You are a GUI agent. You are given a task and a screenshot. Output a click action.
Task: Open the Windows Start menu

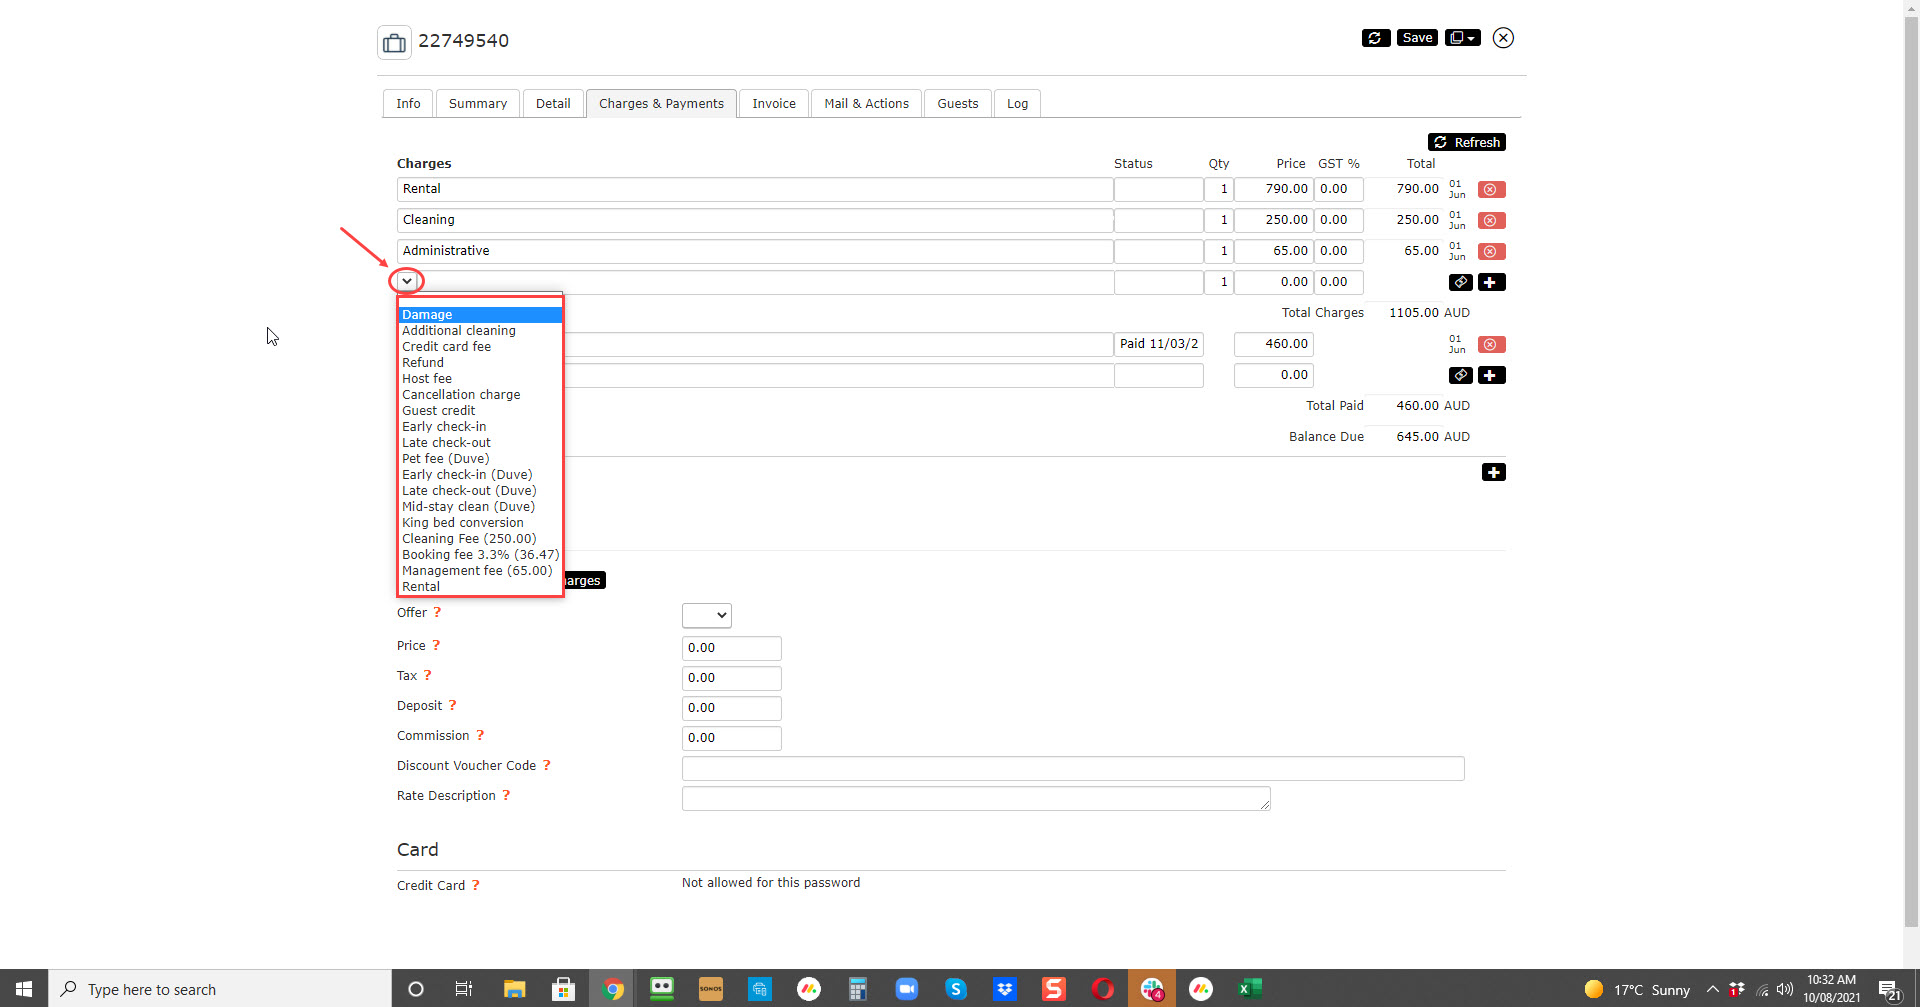point(24,989)
